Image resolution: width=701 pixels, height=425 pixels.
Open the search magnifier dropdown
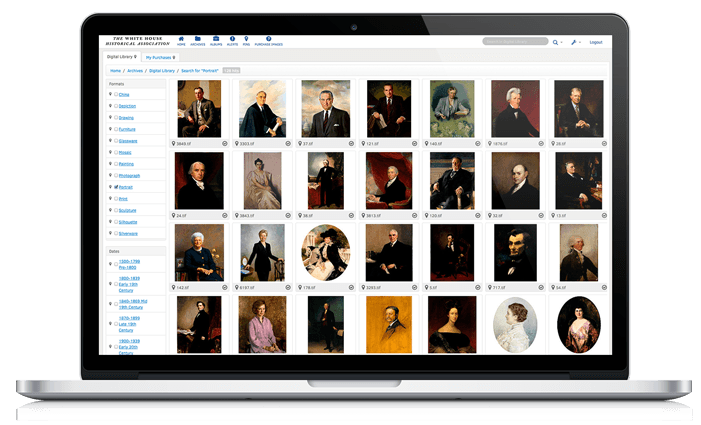558,42
